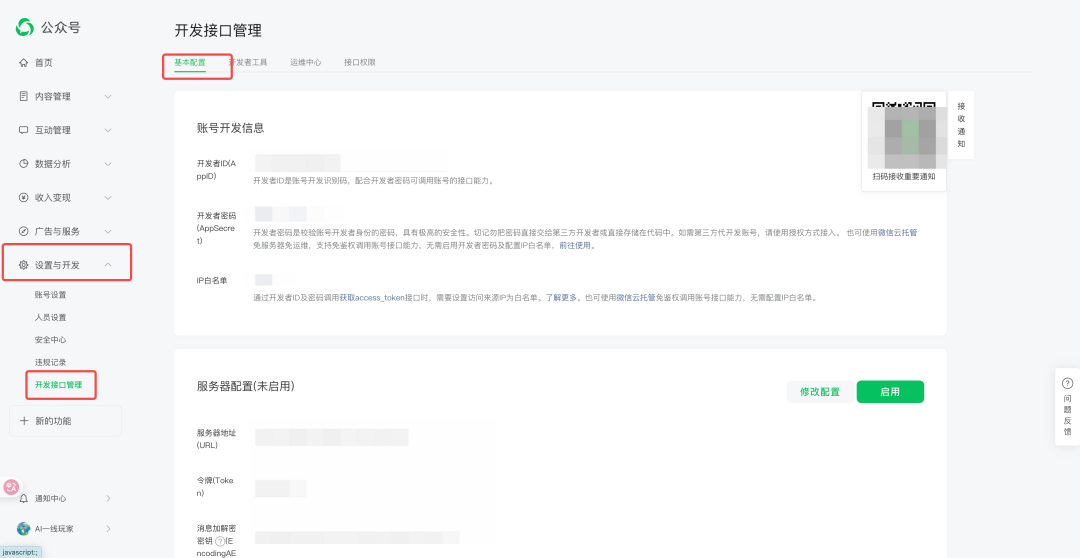Collapse 设置与开发 using its up arrow
The image size is (1080, 558).
108,265
